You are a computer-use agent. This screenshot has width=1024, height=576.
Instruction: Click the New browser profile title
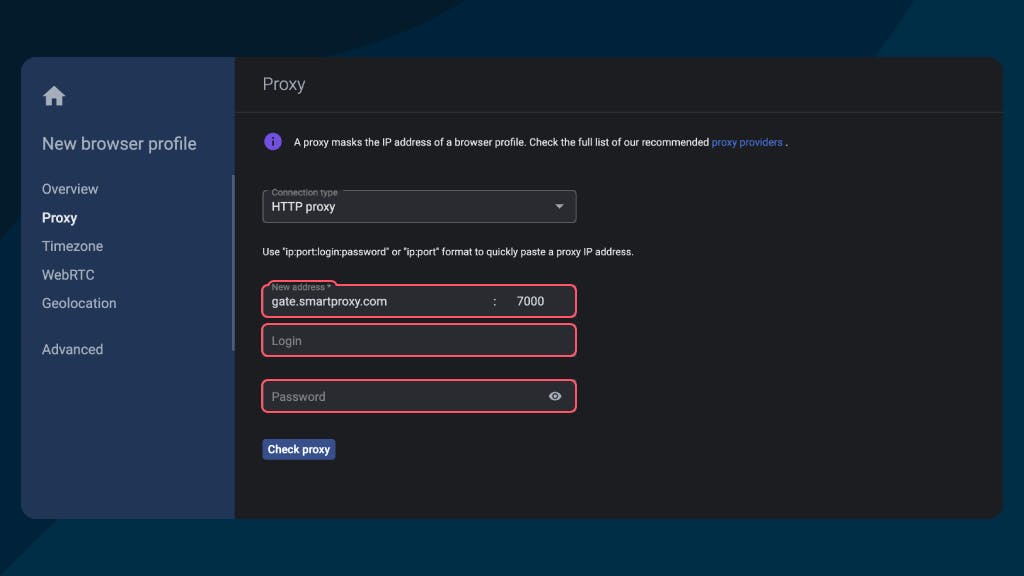click(119, 144)
